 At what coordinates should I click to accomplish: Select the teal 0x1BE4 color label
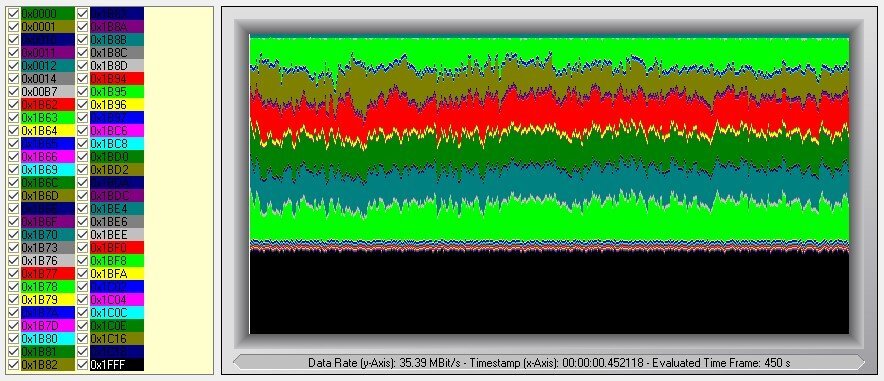pos(117,208)
